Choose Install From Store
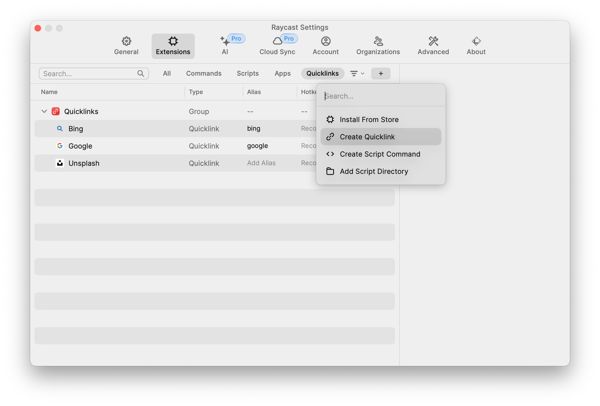The image size is (600, 406). pos(381,119)
